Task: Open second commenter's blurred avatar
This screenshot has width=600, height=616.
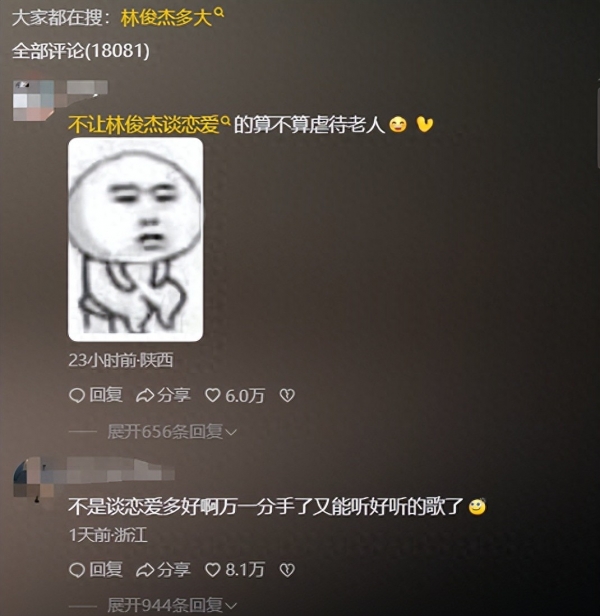Action: coord(33,478)
